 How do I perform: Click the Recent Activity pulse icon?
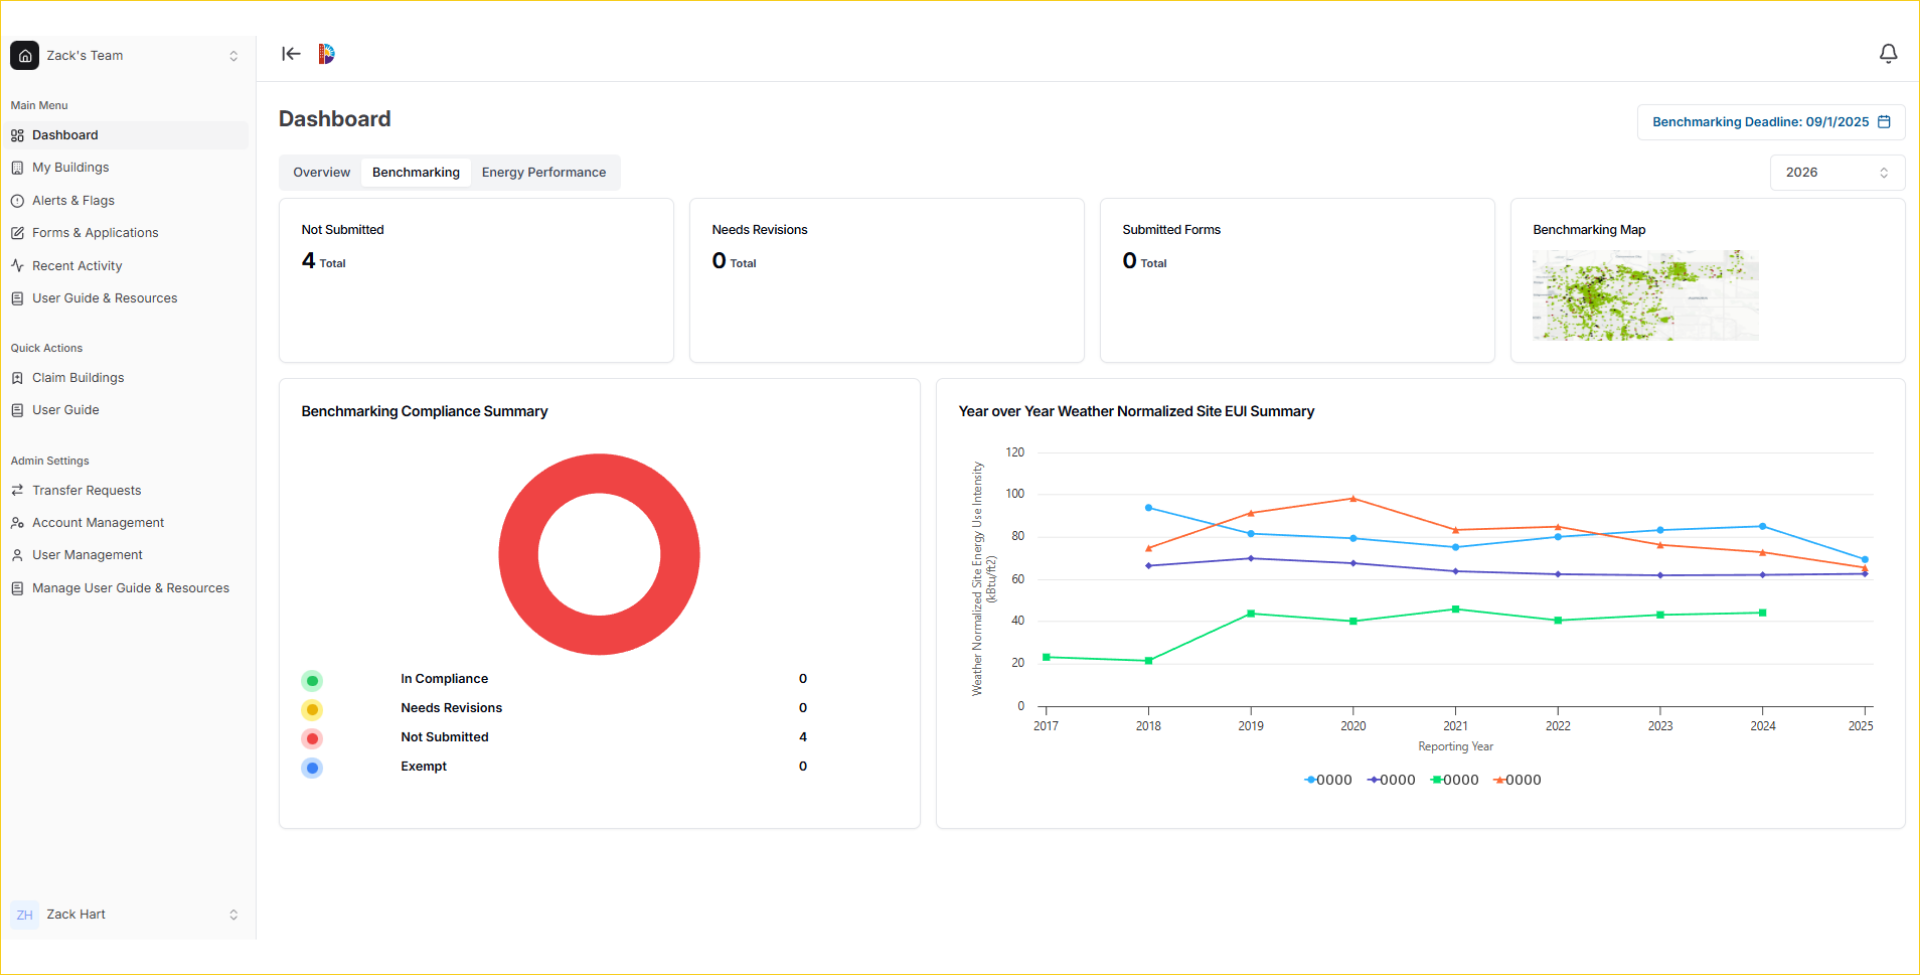coord(17,266)
